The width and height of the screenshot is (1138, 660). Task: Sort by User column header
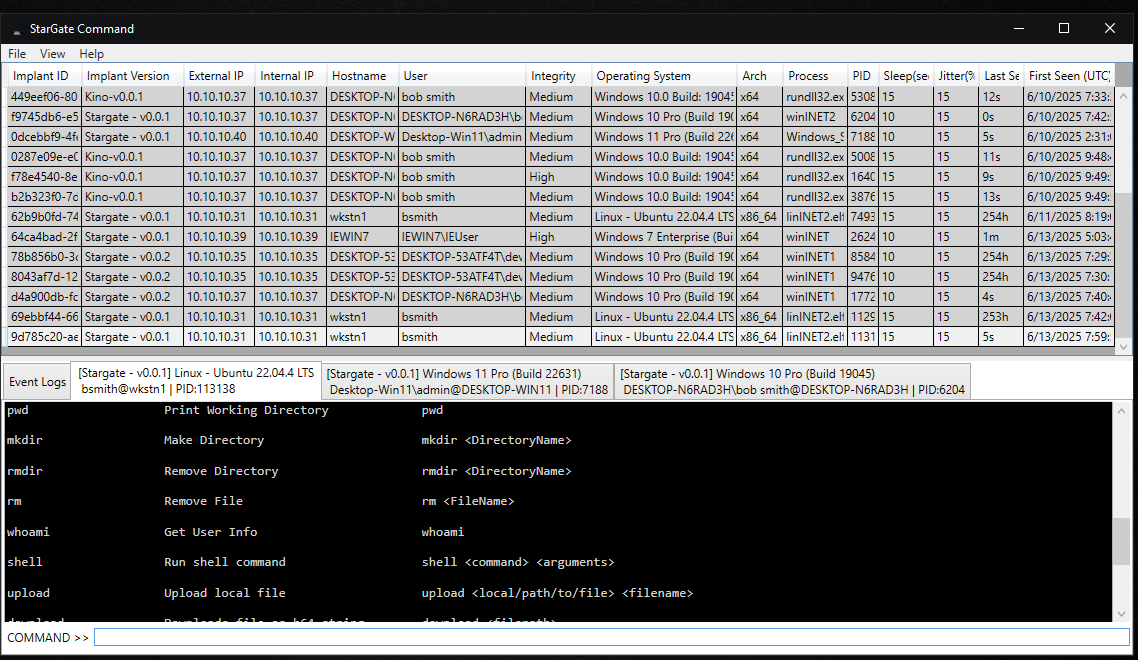462,76
